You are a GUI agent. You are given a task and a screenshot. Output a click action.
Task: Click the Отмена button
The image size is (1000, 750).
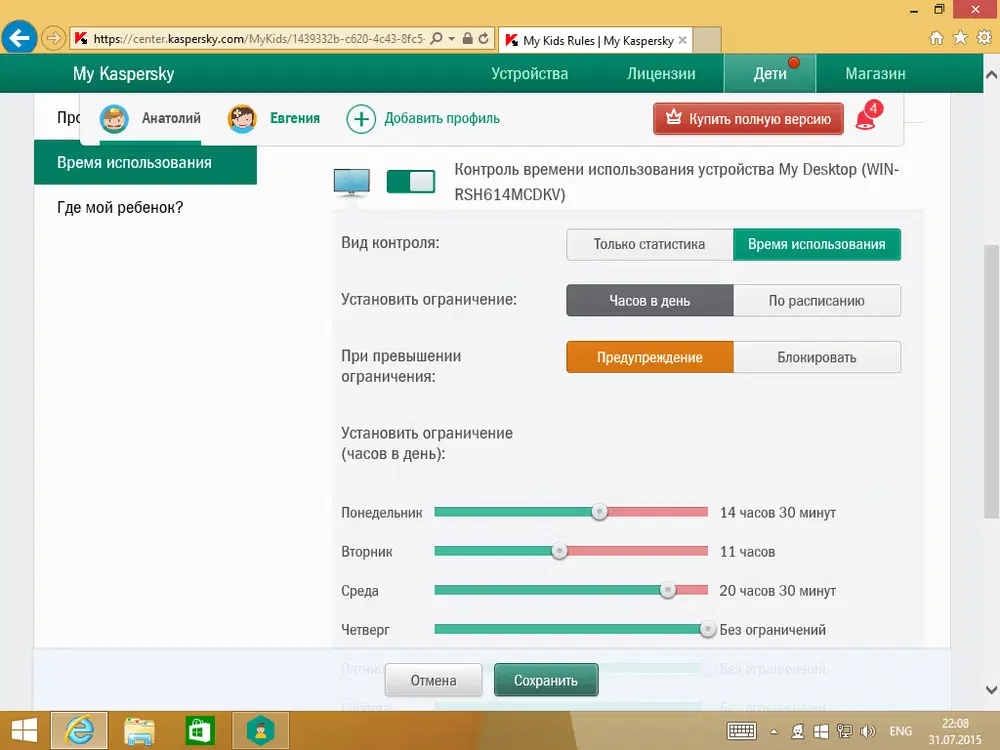[433, 680]
